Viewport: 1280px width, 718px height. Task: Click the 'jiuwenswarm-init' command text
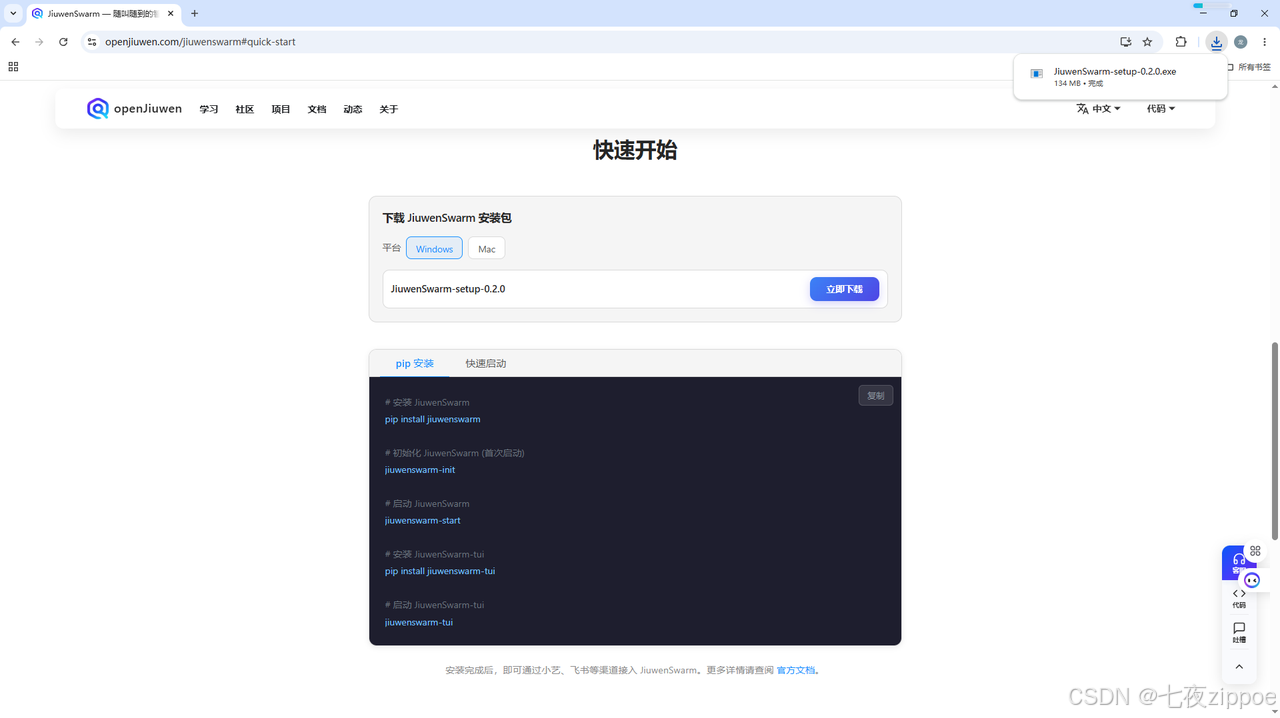[420, 470]
